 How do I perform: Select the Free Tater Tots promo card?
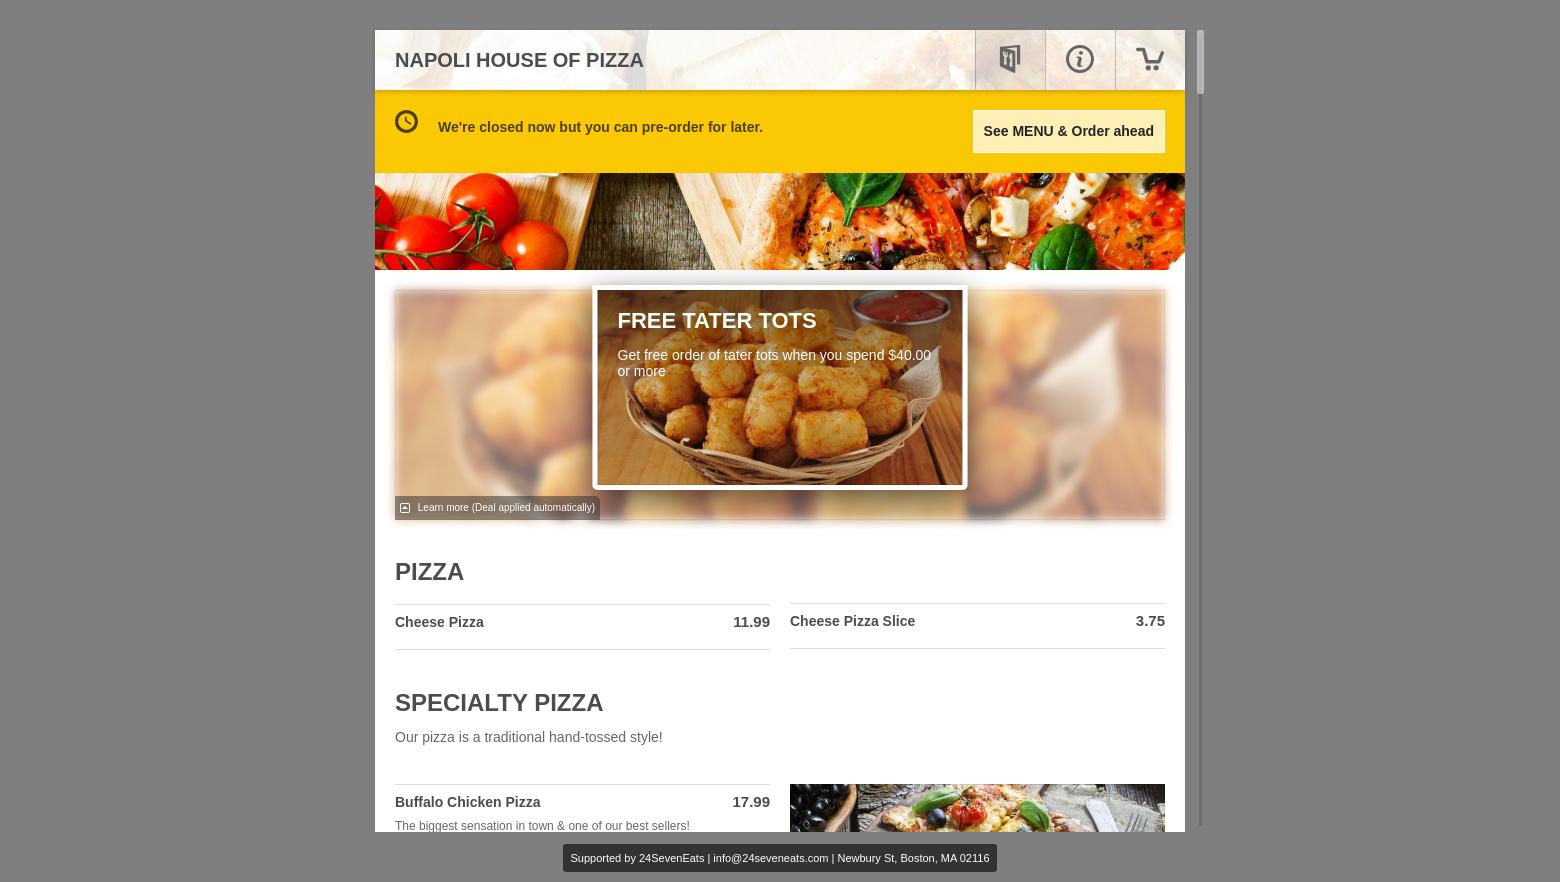coord(780,387)
